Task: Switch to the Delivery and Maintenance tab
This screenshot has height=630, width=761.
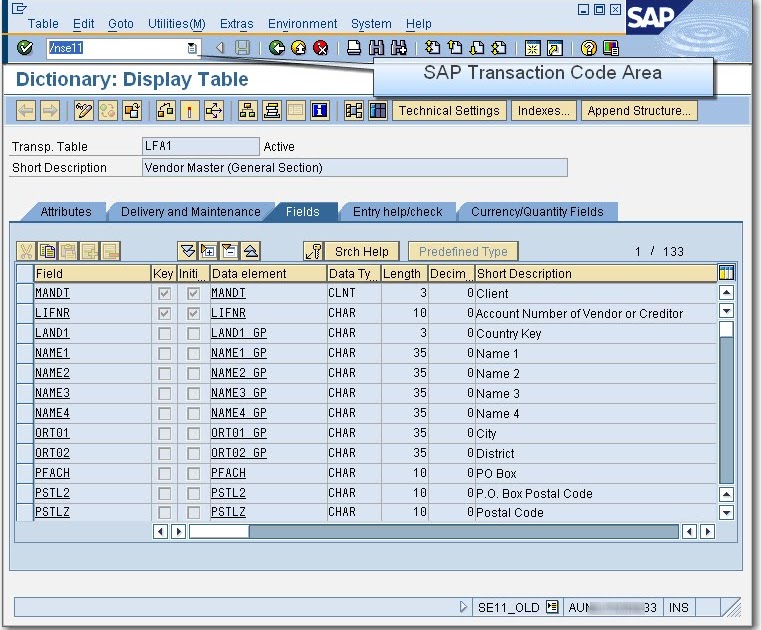Action: click(x=191, y=212)
